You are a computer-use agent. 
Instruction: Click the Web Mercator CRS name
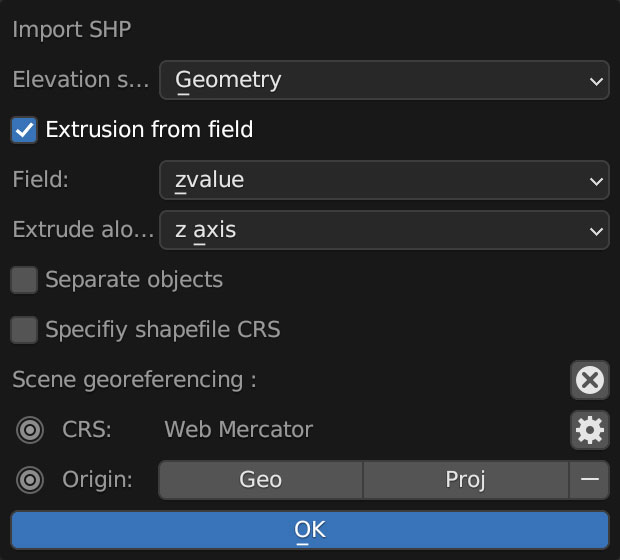click(x=238, y=430)
